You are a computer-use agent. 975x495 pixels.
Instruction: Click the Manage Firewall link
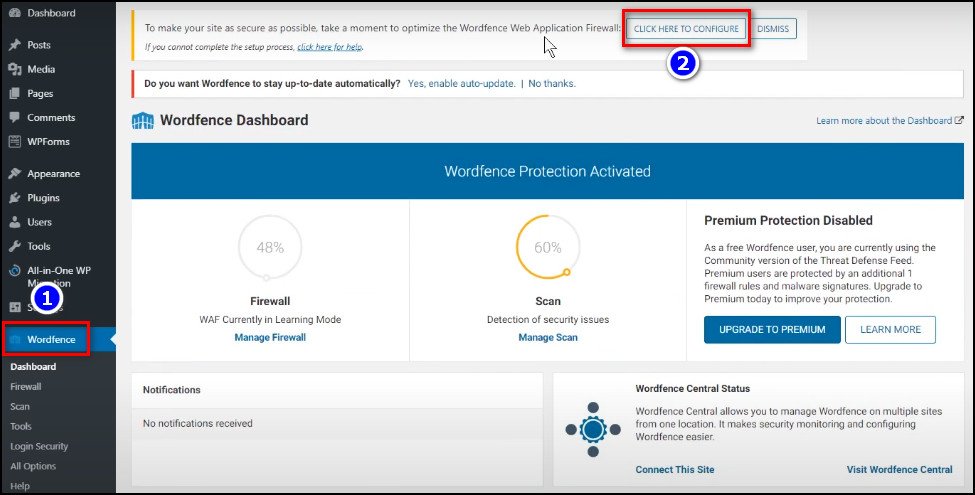(x=270, y=338)
